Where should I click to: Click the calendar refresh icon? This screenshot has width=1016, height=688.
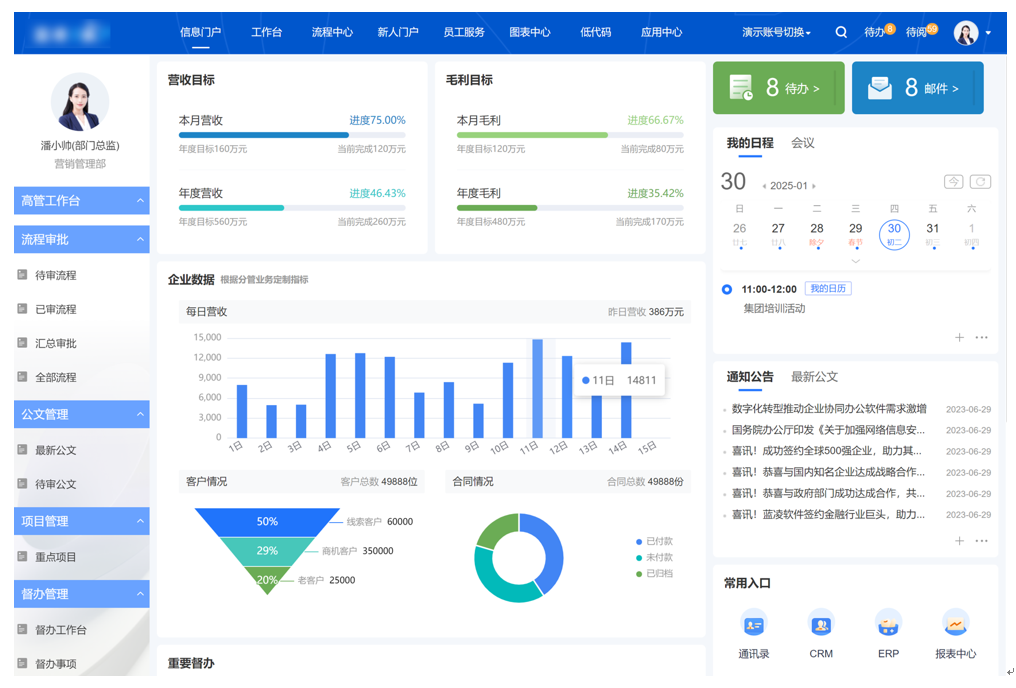(980, 182)
